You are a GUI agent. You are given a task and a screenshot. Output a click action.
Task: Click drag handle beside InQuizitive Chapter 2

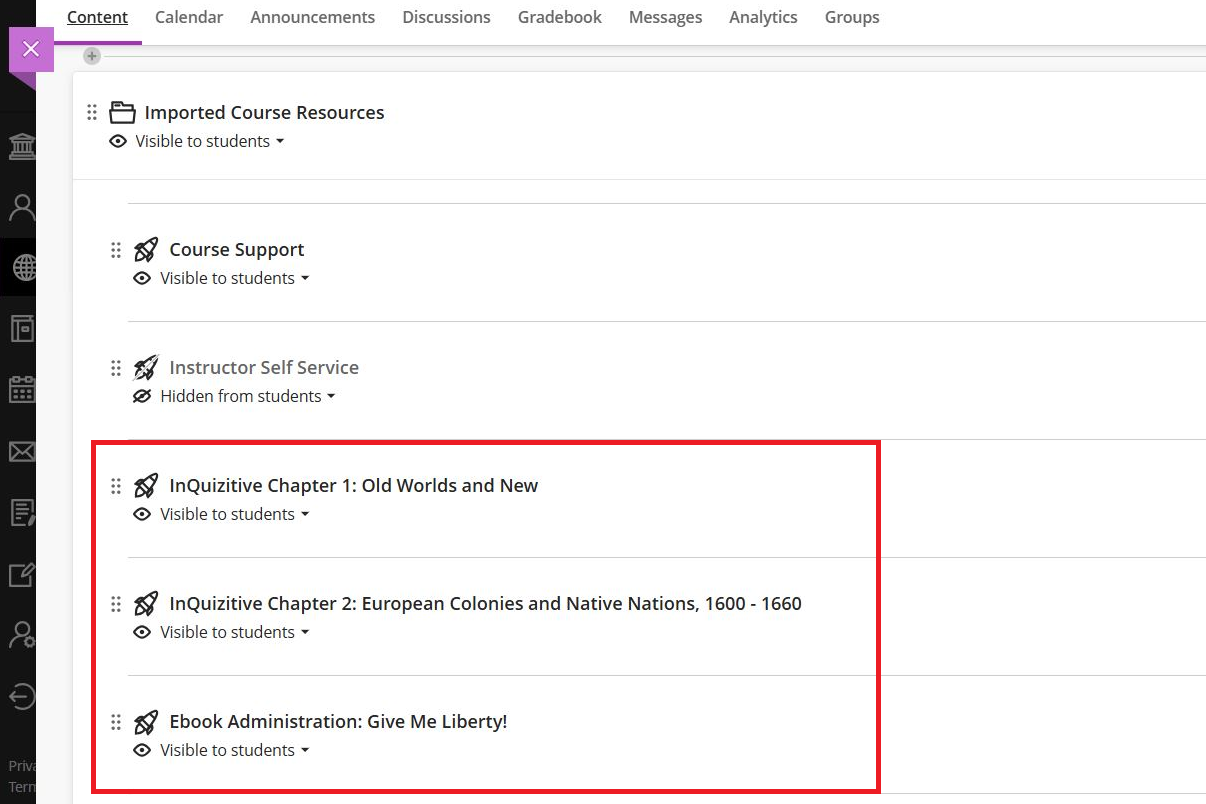(116, 604)
